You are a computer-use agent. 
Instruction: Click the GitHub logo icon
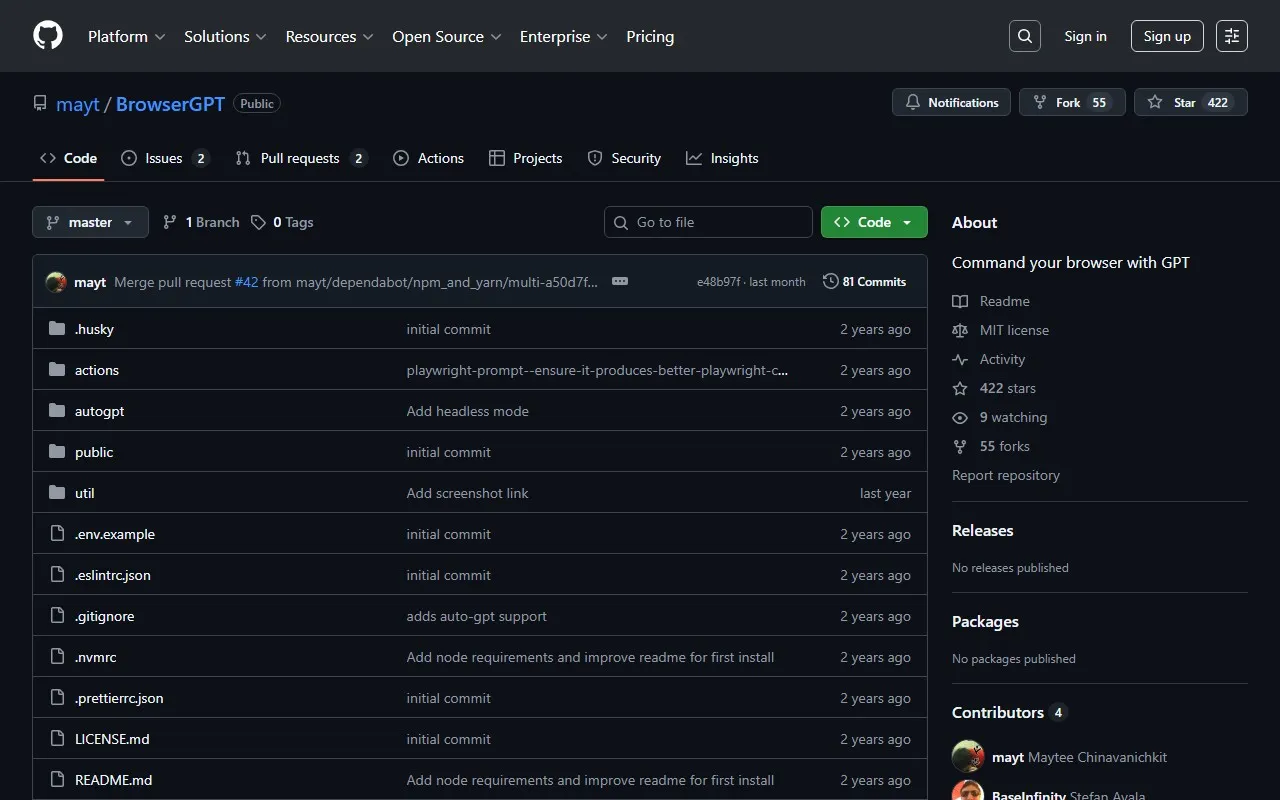click(x=47, y=35)
